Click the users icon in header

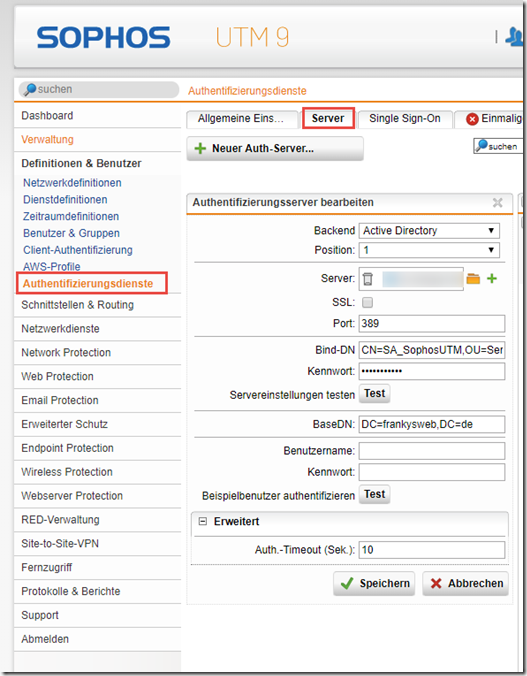pos(514,37)
